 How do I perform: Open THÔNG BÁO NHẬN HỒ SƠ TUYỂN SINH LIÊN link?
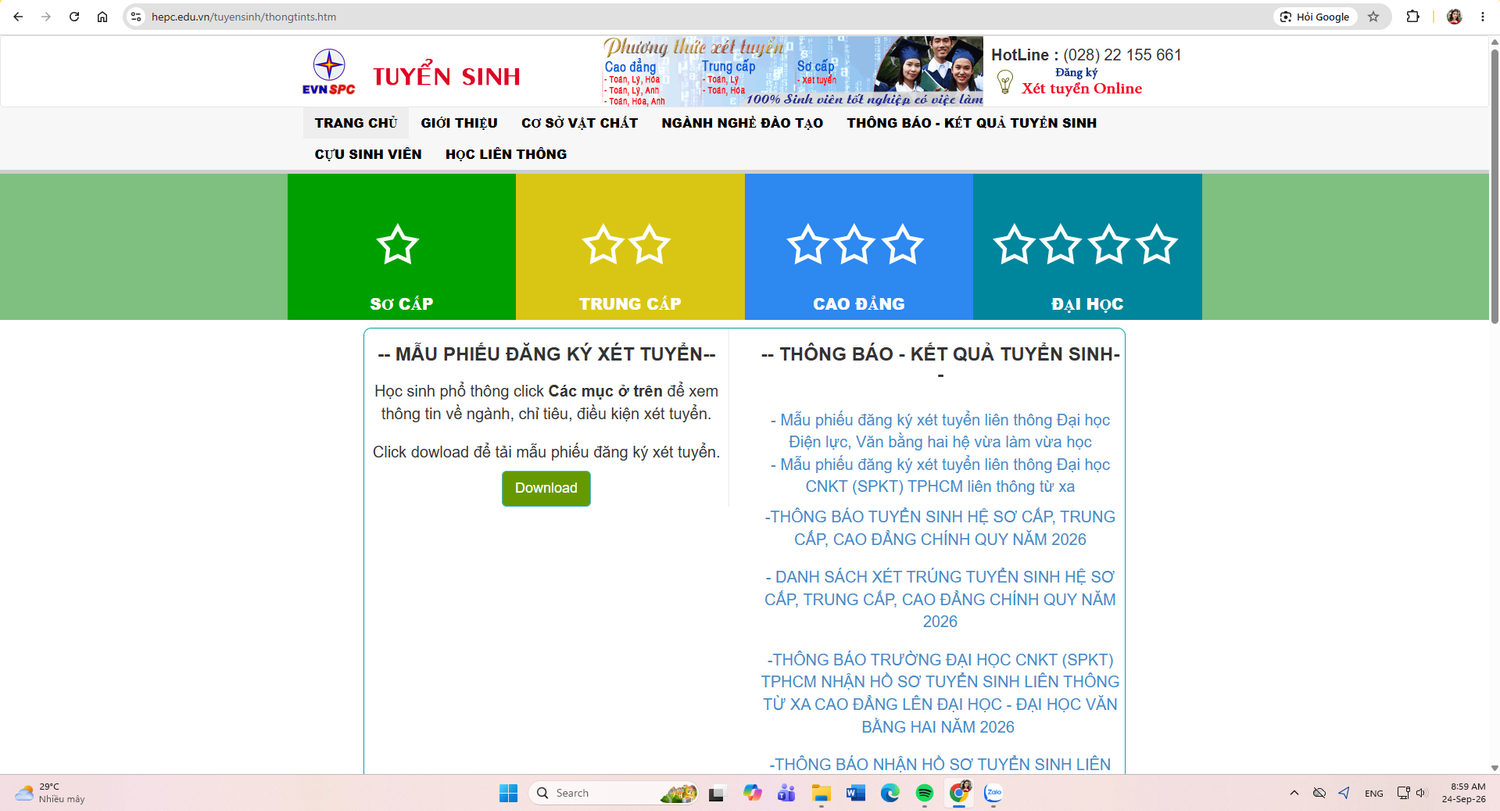click(940, 764)
